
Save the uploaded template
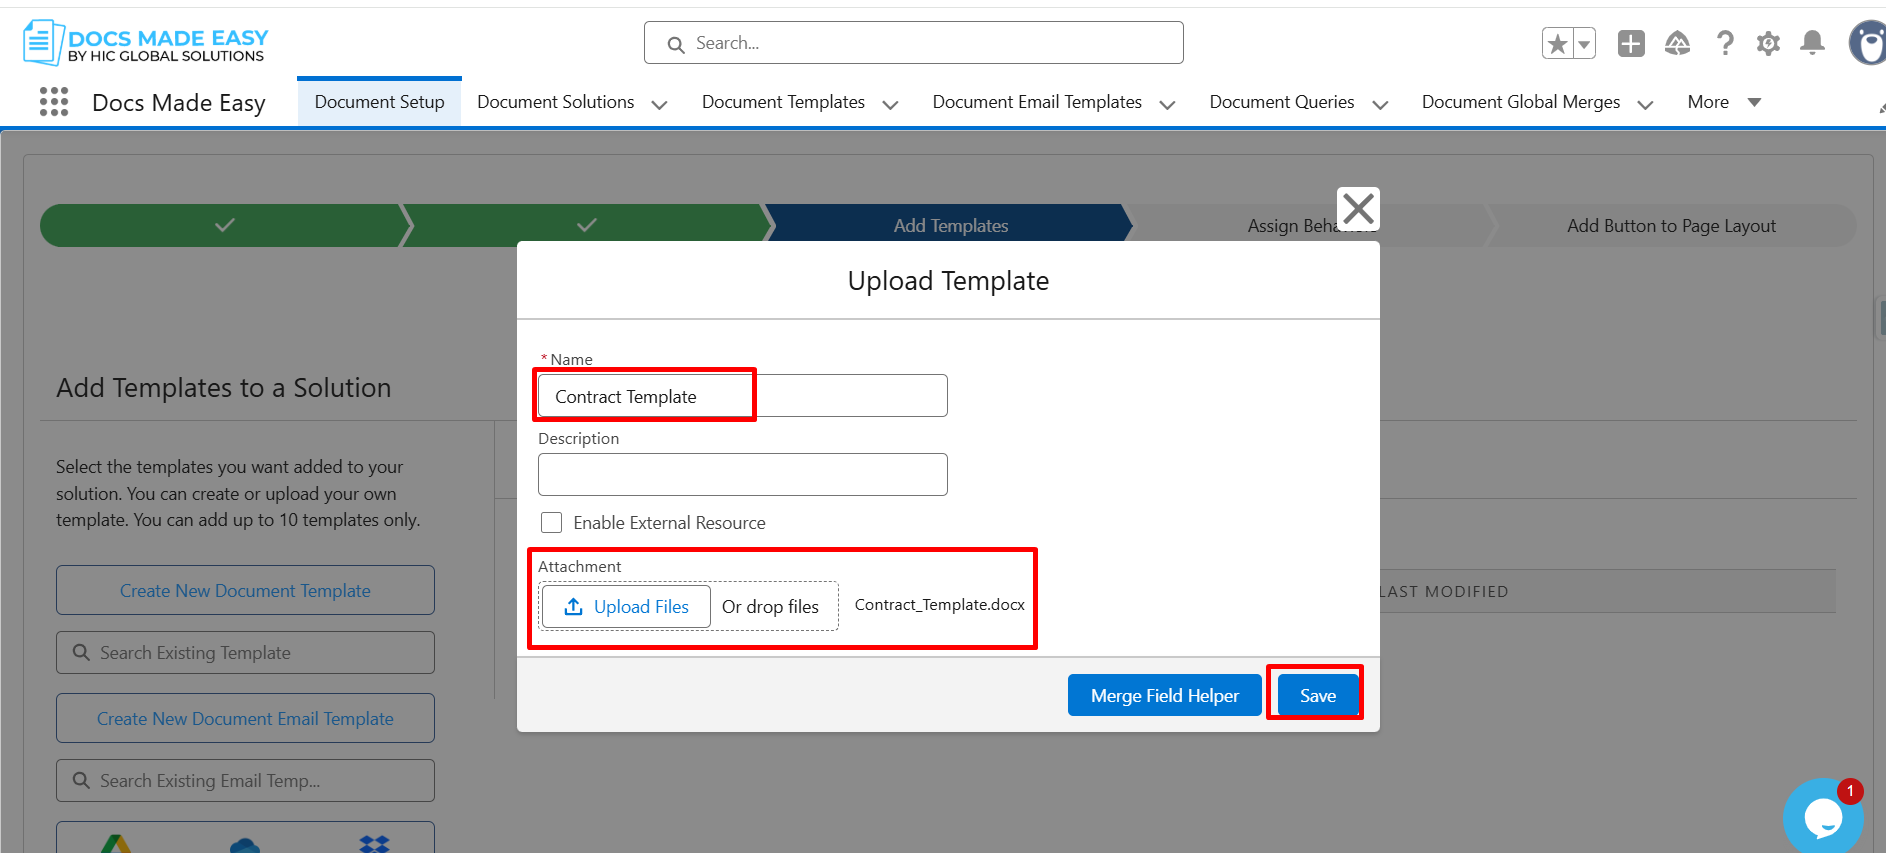tap(1317, 695)
